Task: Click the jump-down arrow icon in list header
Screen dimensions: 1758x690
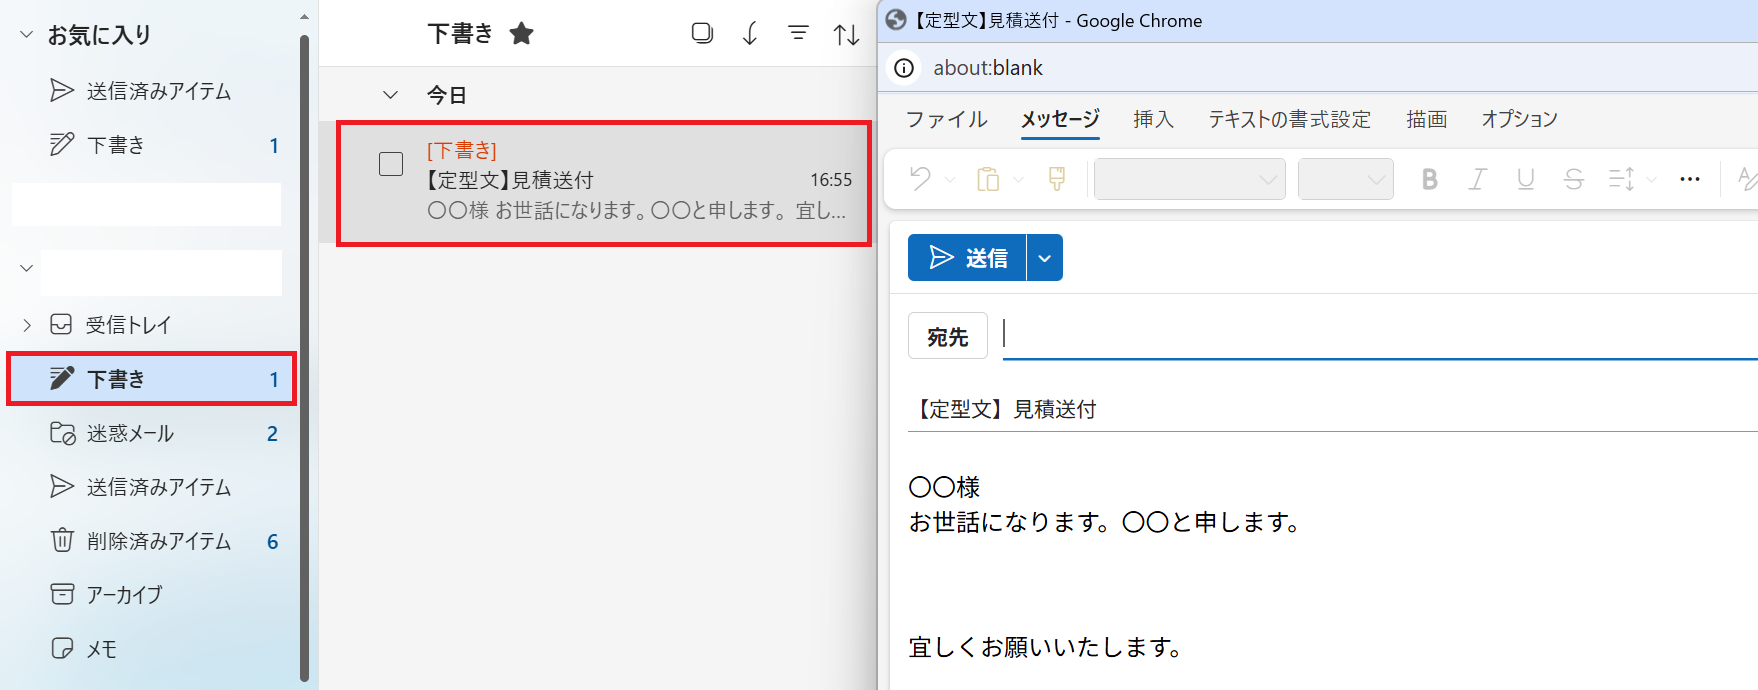Action: coord(750,34)
